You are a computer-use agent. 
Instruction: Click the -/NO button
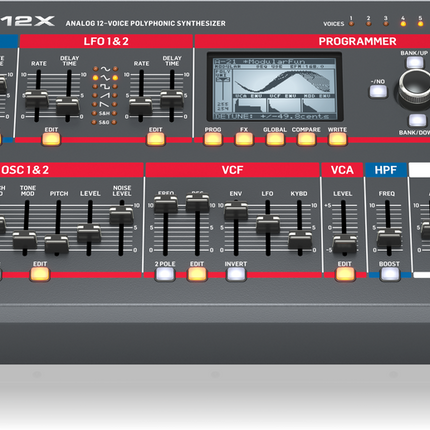click(378, 91)
